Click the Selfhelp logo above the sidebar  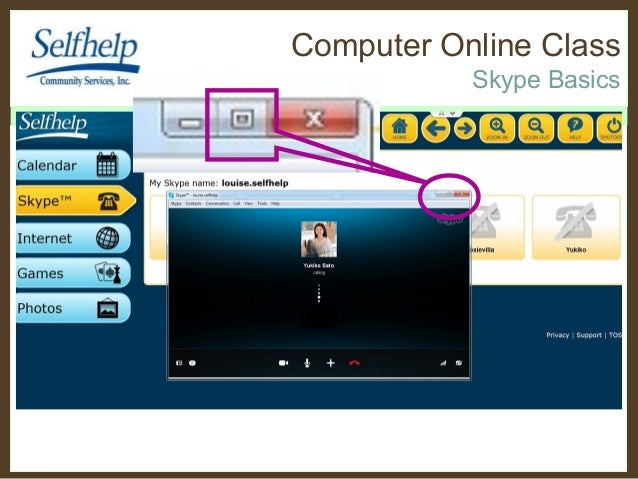[53, 125]
